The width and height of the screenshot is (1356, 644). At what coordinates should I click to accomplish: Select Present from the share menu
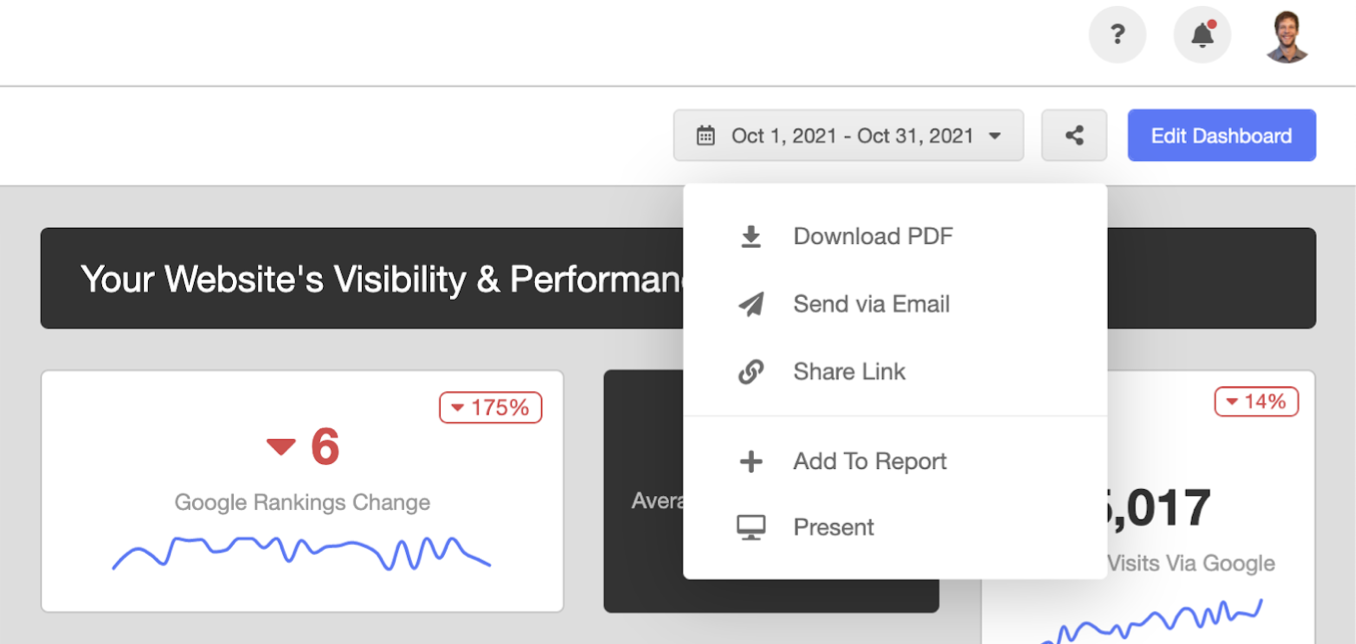point(833,527)
